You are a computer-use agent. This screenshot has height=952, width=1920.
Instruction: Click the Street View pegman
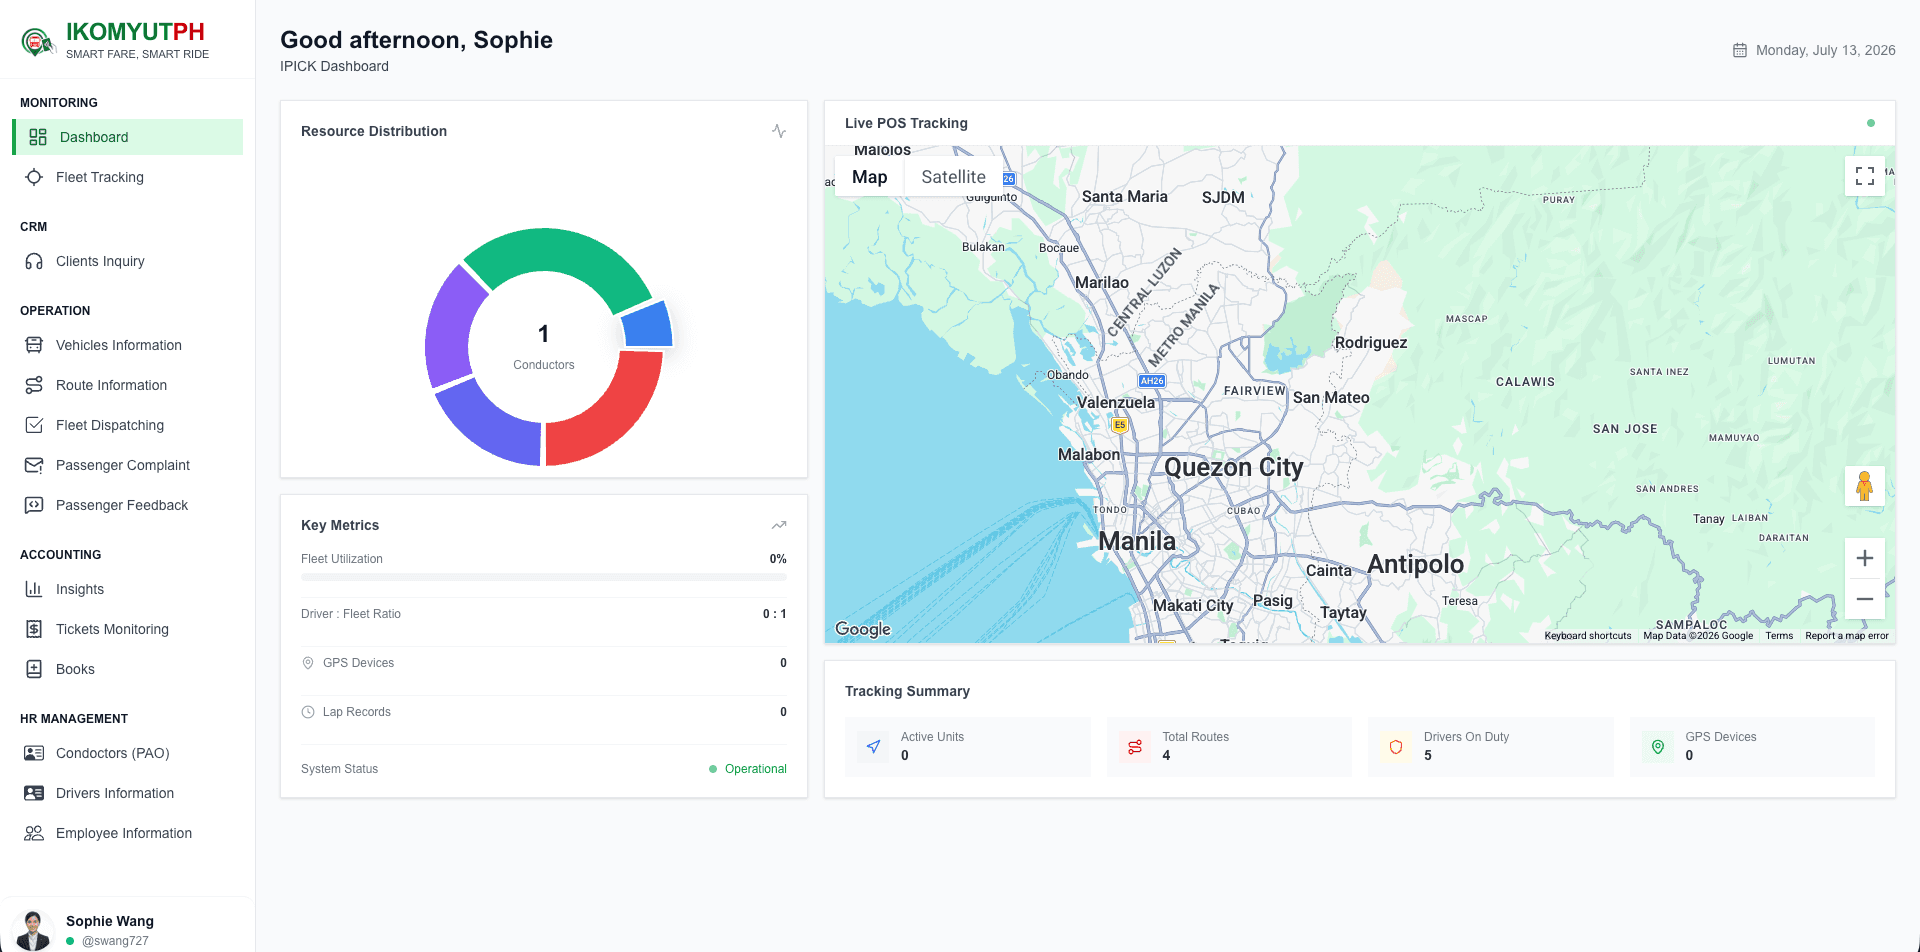tap(1865, 486)
